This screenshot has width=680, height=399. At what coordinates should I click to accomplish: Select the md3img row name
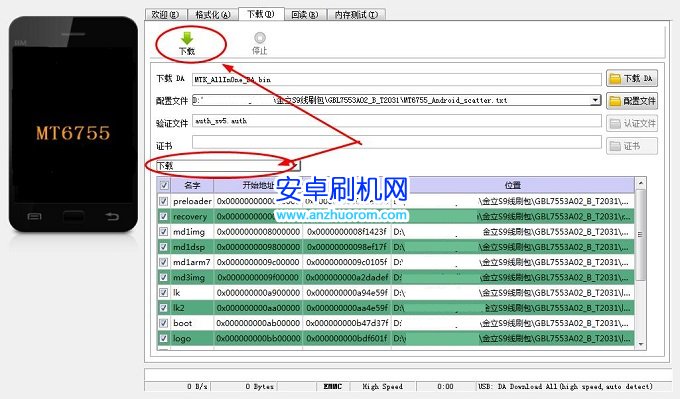[x=189, y=277]
